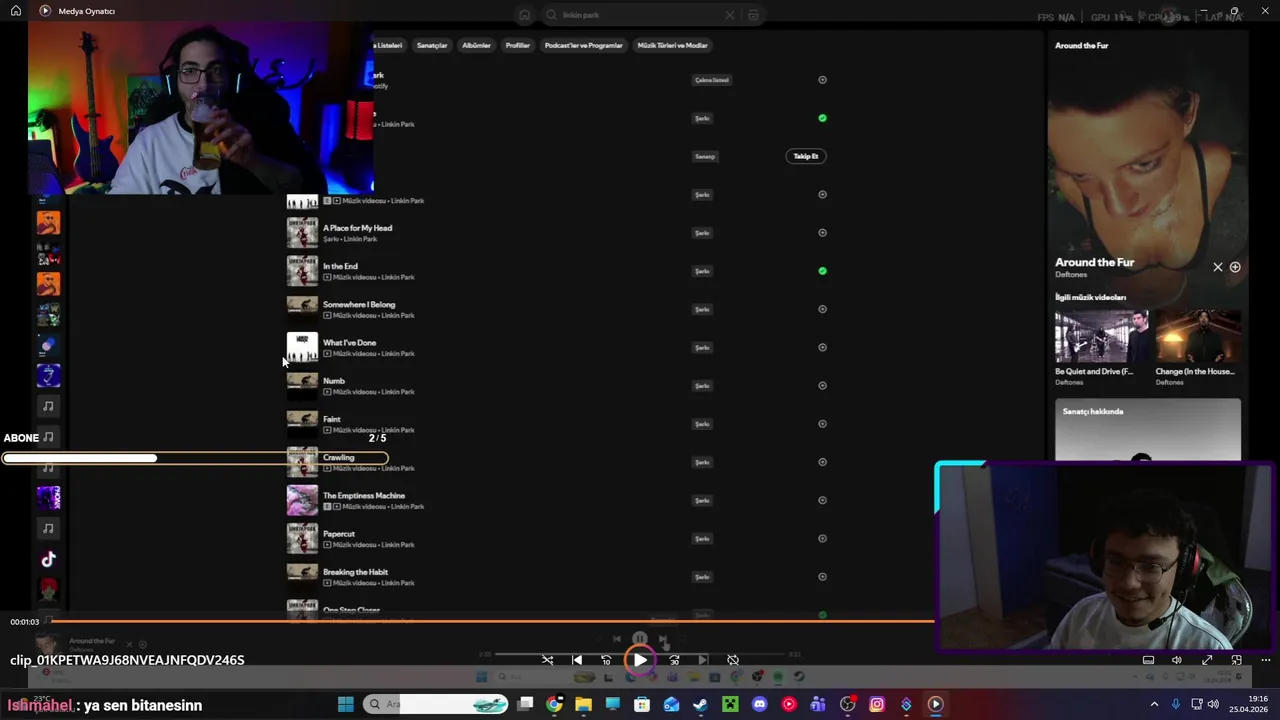Open the Sanatçı hakkında card

pyautogui.click(x=1148, y=430)
